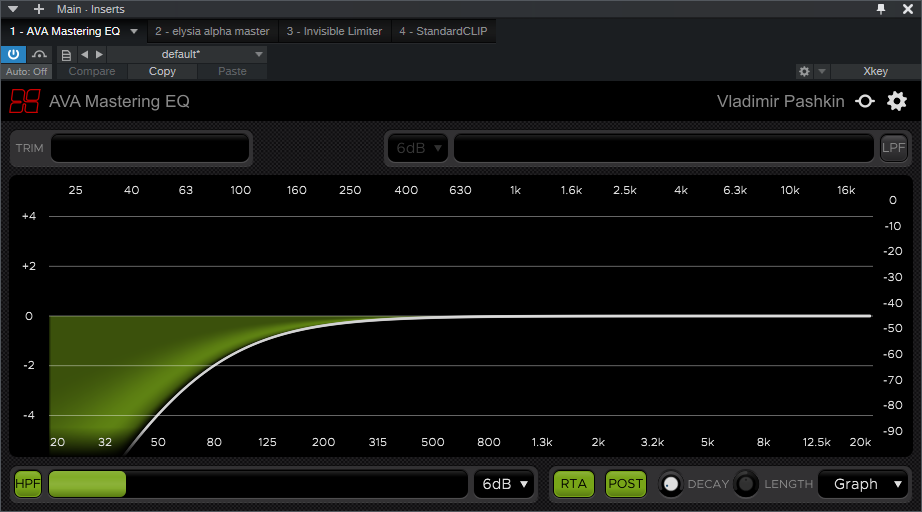
Task: Toggle the RTA analyzer button
Action: pos(573,484)
